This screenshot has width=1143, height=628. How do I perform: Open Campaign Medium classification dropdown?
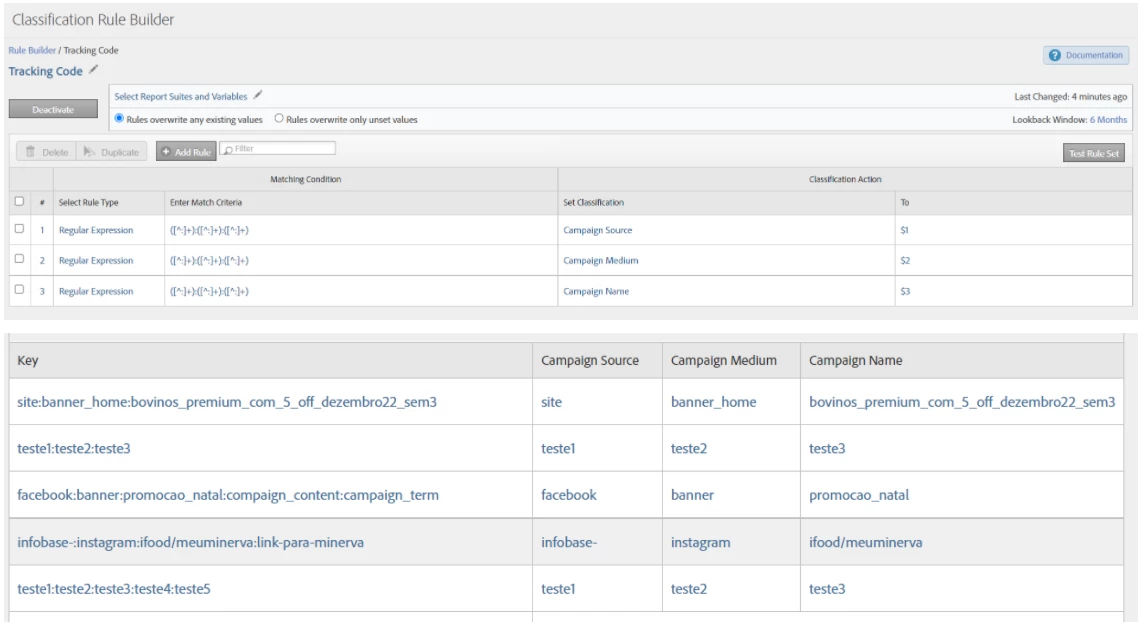(601, 261)
